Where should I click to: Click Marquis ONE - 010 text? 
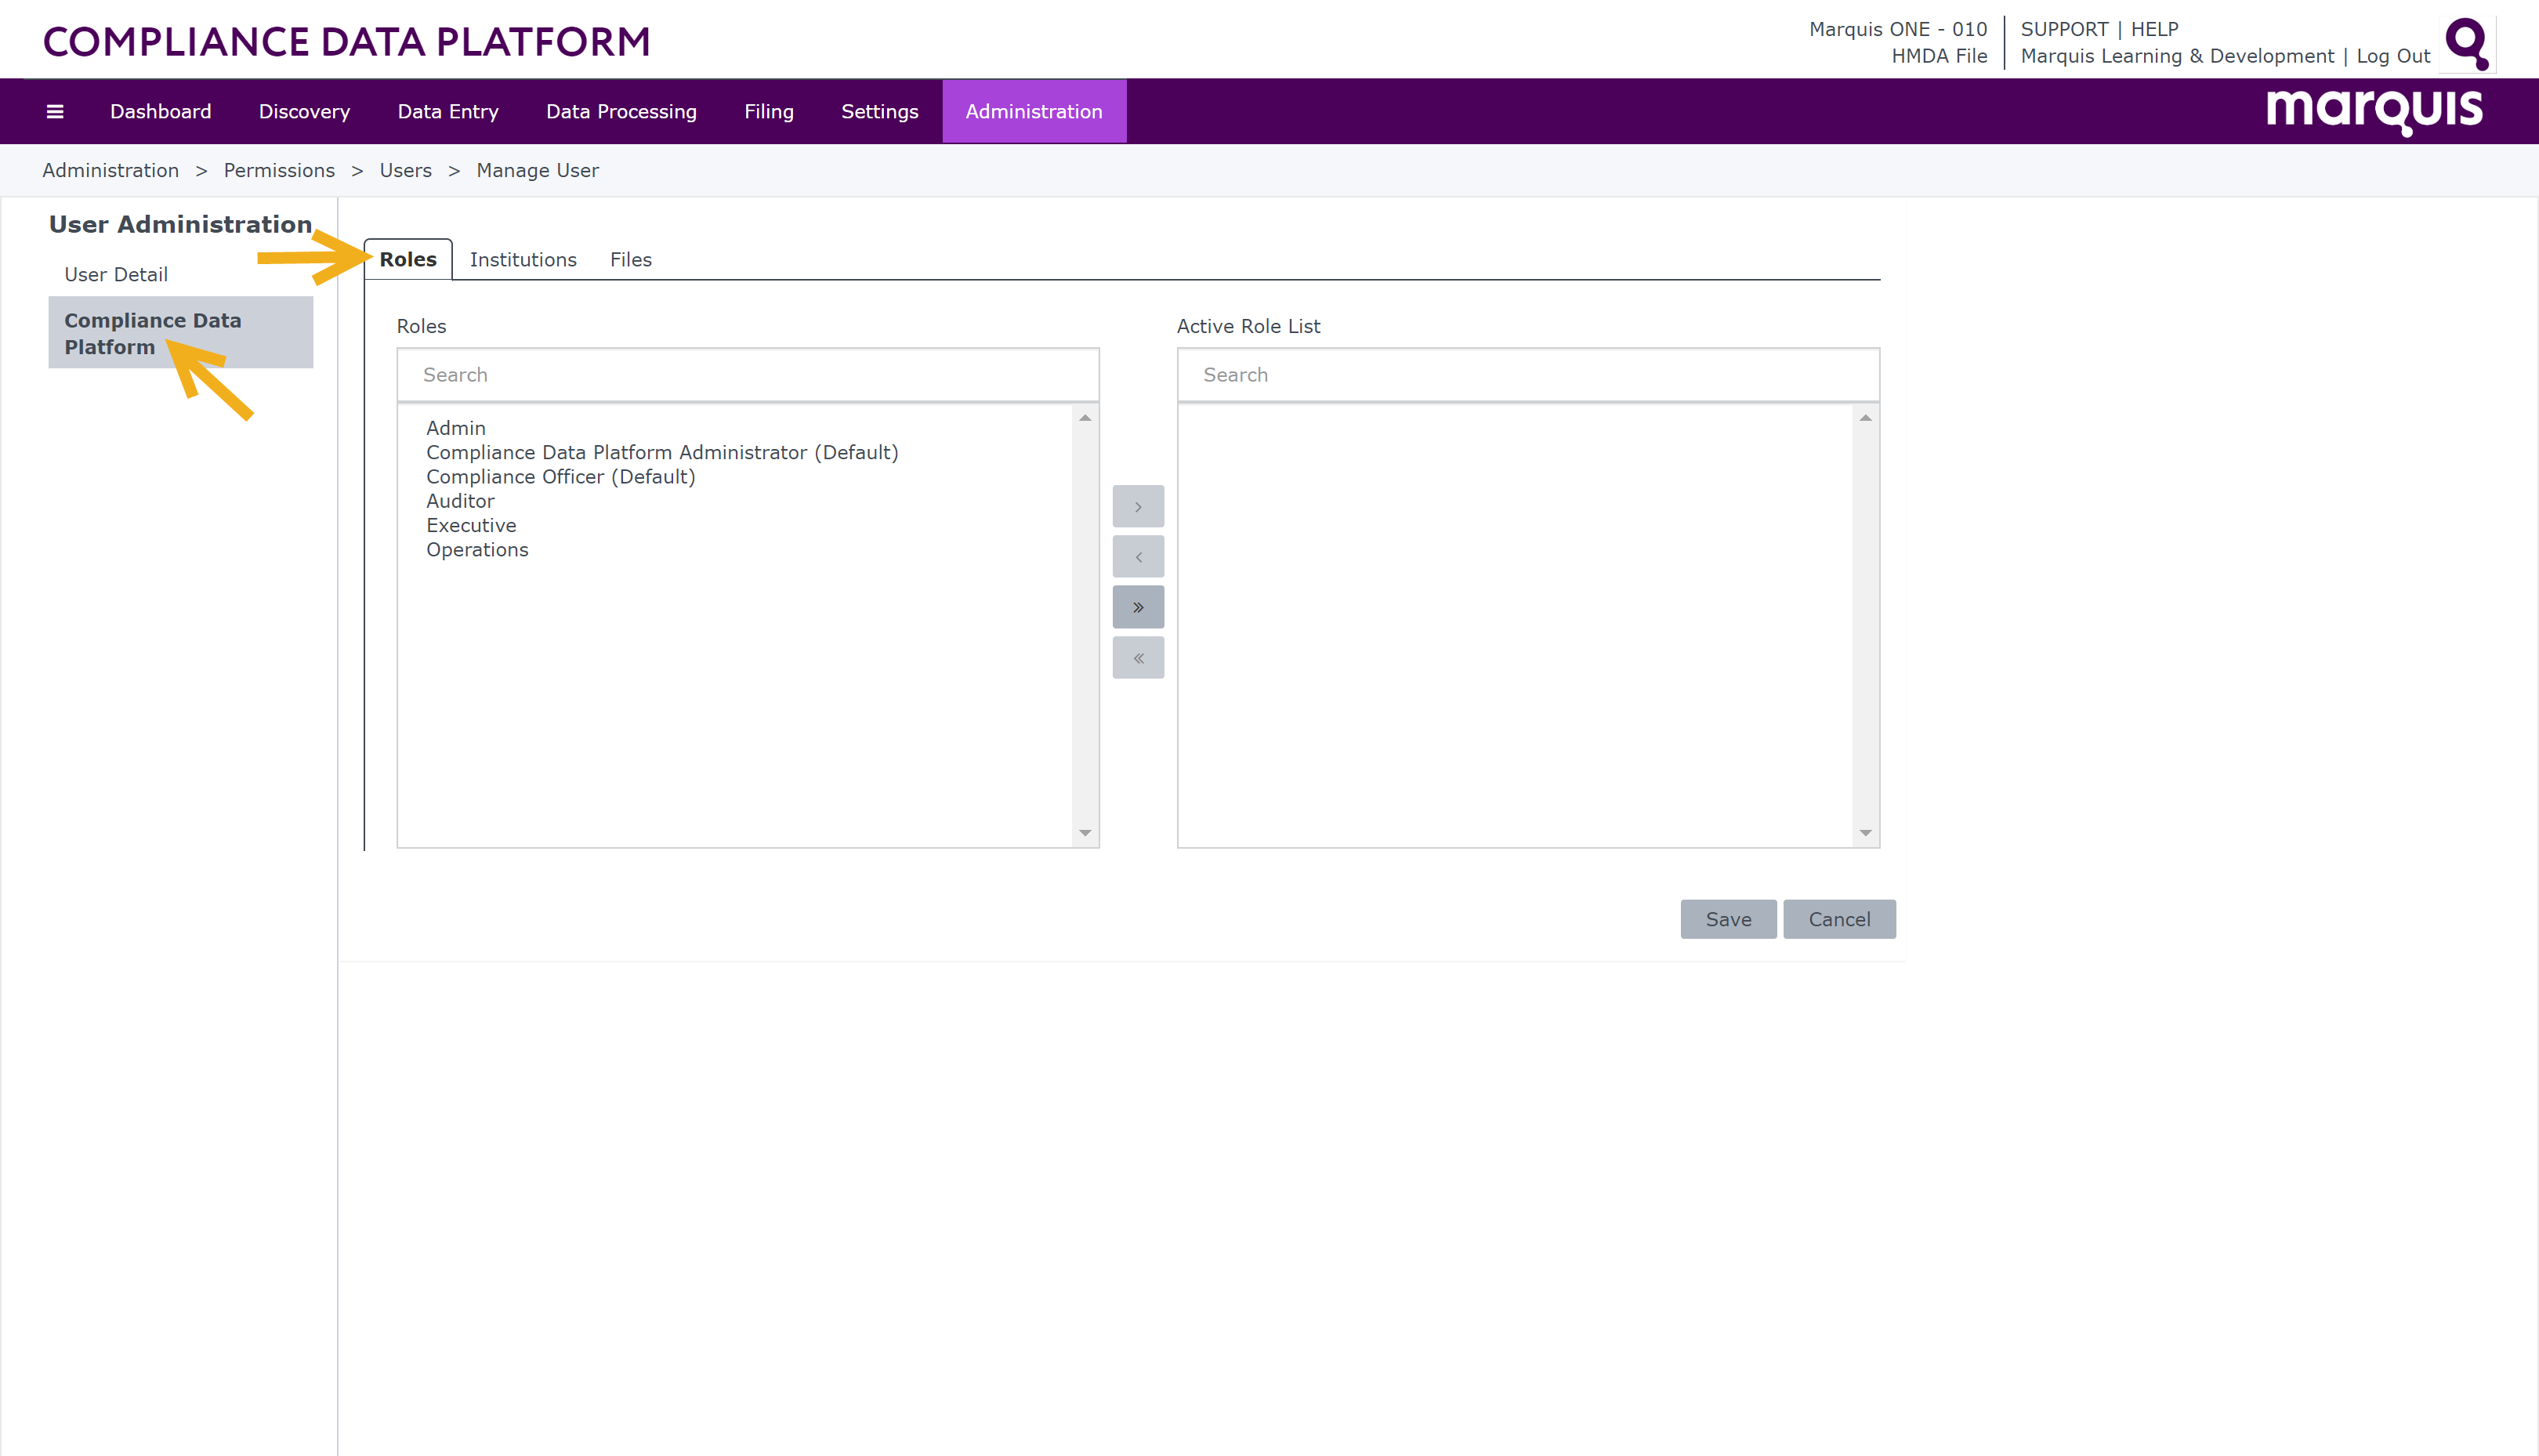[1898, 30]
